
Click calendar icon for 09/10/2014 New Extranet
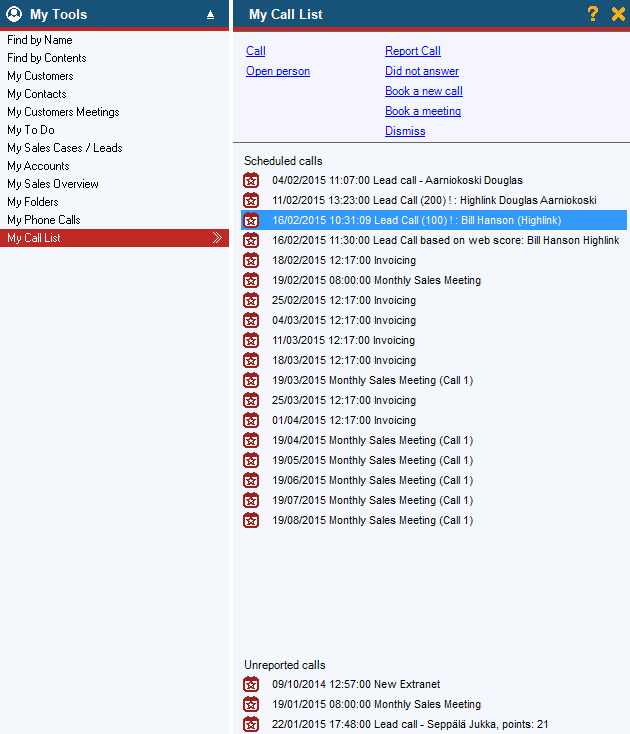pos(251,684)
